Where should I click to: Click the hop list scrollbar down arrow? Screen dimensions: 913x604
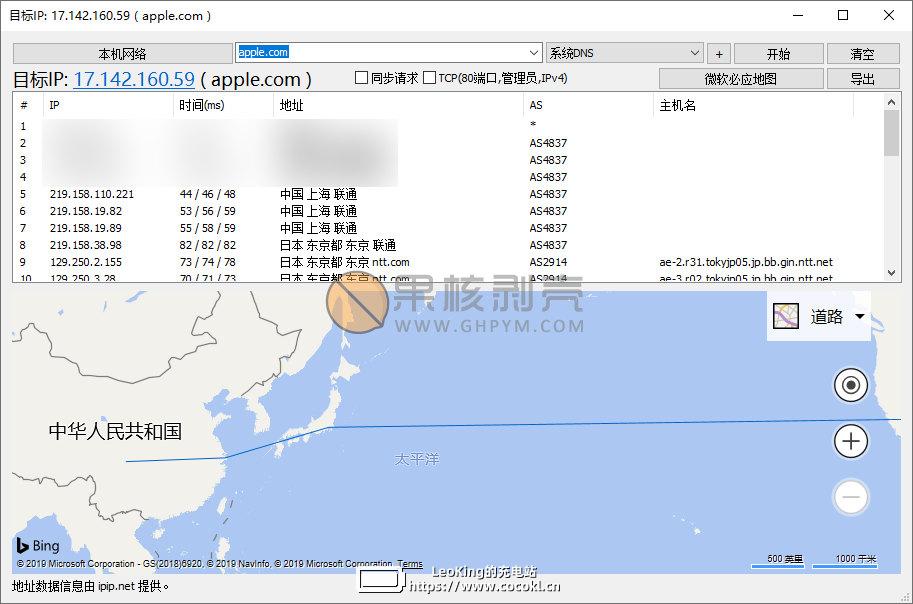(891, 273)
